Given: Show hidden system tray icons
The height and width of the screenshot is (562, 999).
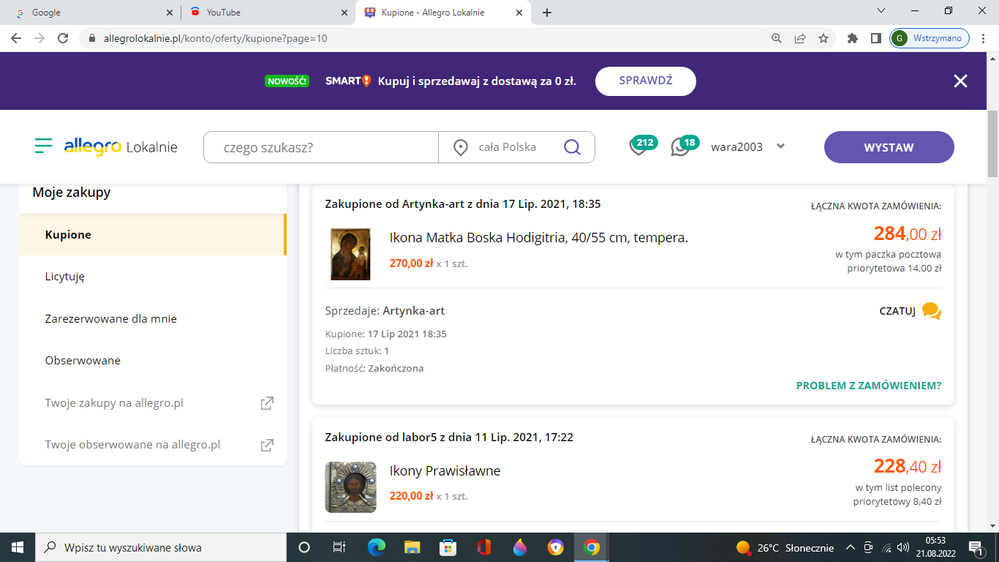Looking at the screenshot, I should tap(850, 547).
